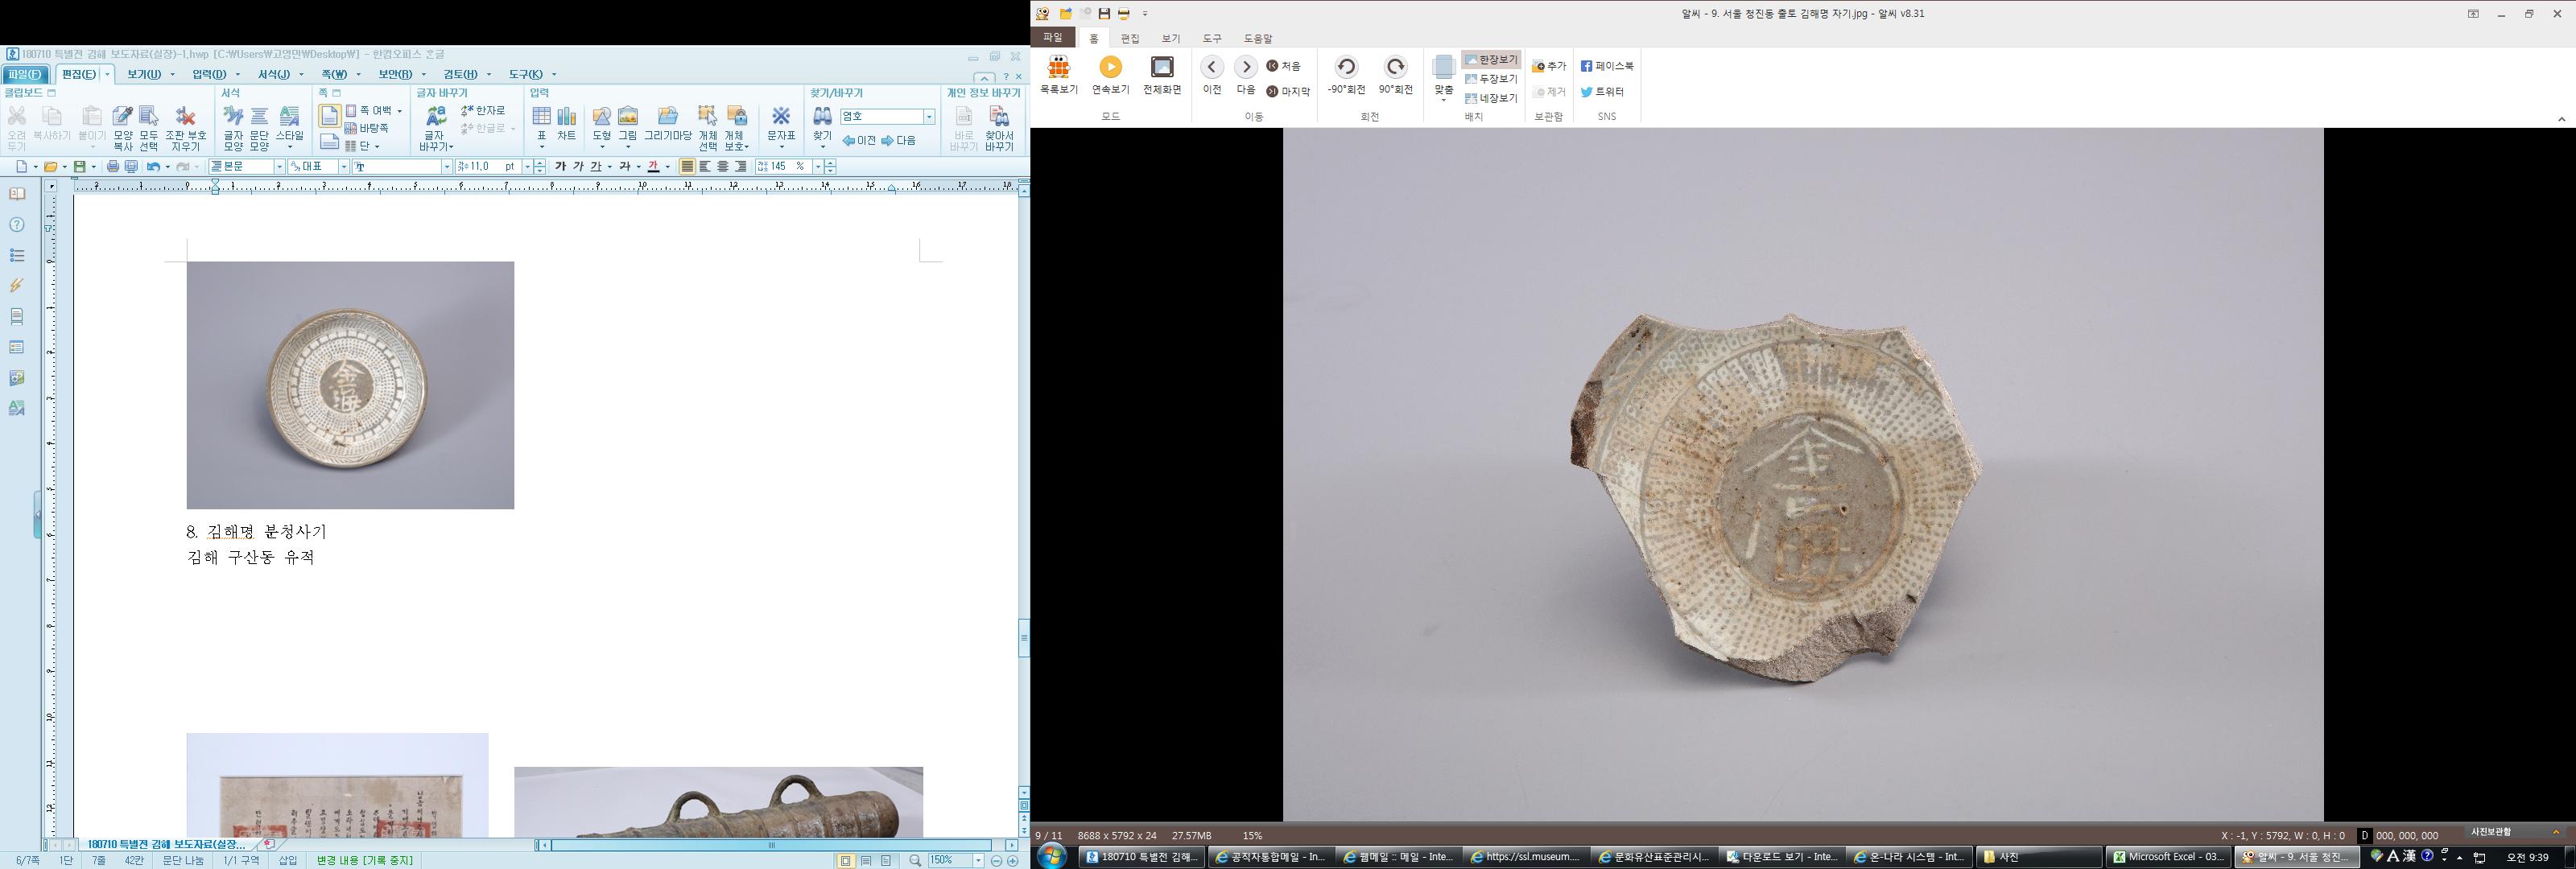Open 파일 tab in ALSee
Screen dimensions: 2576x869
(1053, 37)
